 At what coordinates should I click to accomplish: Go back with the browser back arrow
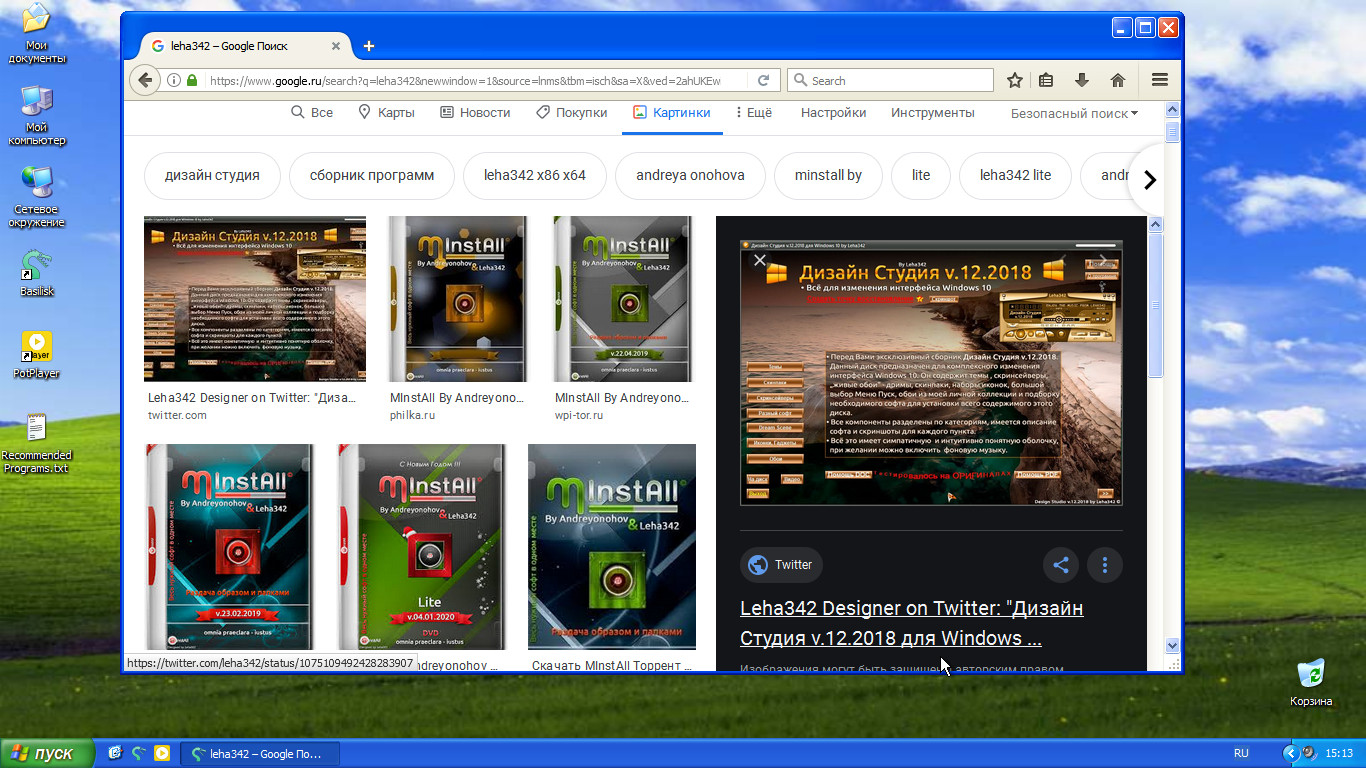[146, 80]
